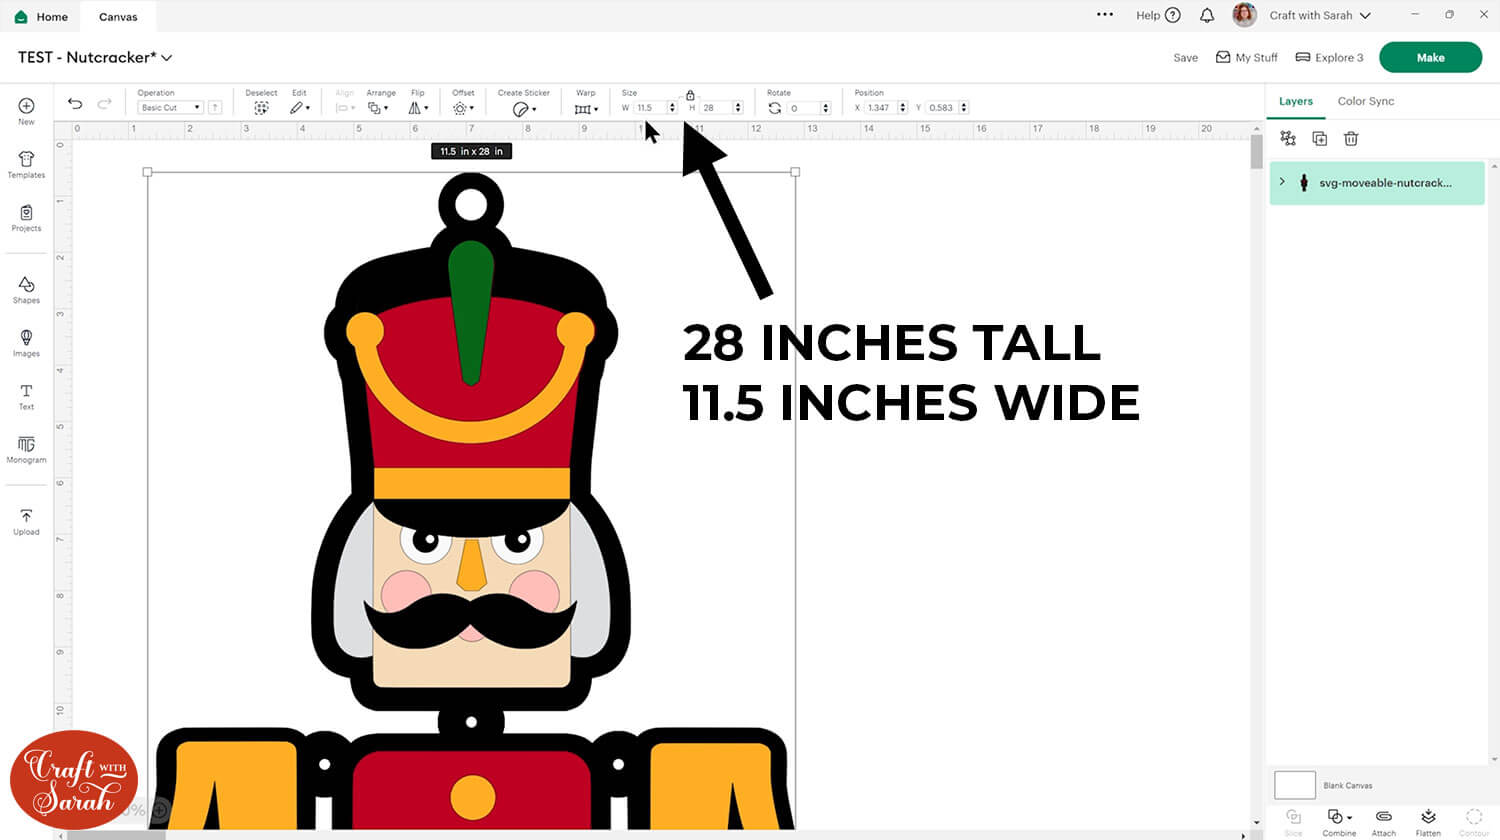Delete the layer with trash icon
1500x840 pixels.
1351,139
